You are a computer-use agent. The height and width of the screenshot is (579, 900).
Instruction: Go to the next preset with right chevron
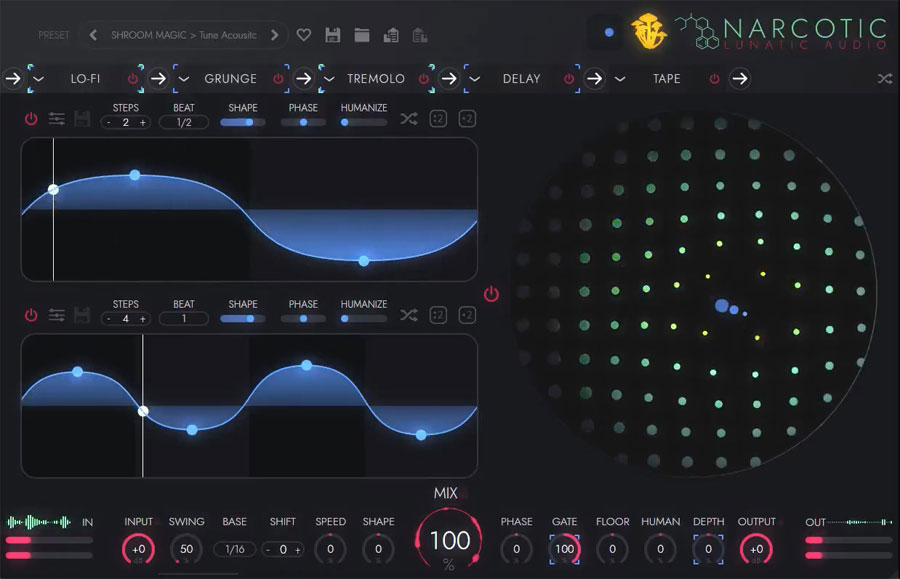(274, 35)
